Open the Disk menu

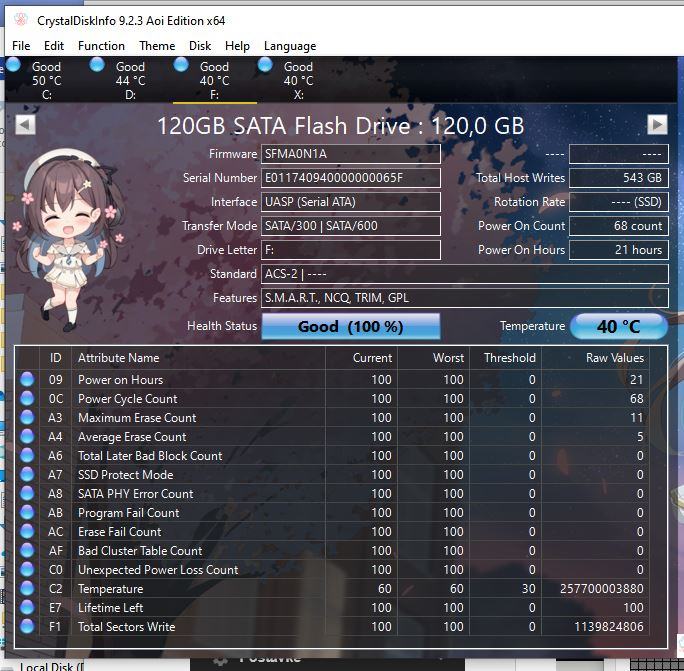(200, 46)
